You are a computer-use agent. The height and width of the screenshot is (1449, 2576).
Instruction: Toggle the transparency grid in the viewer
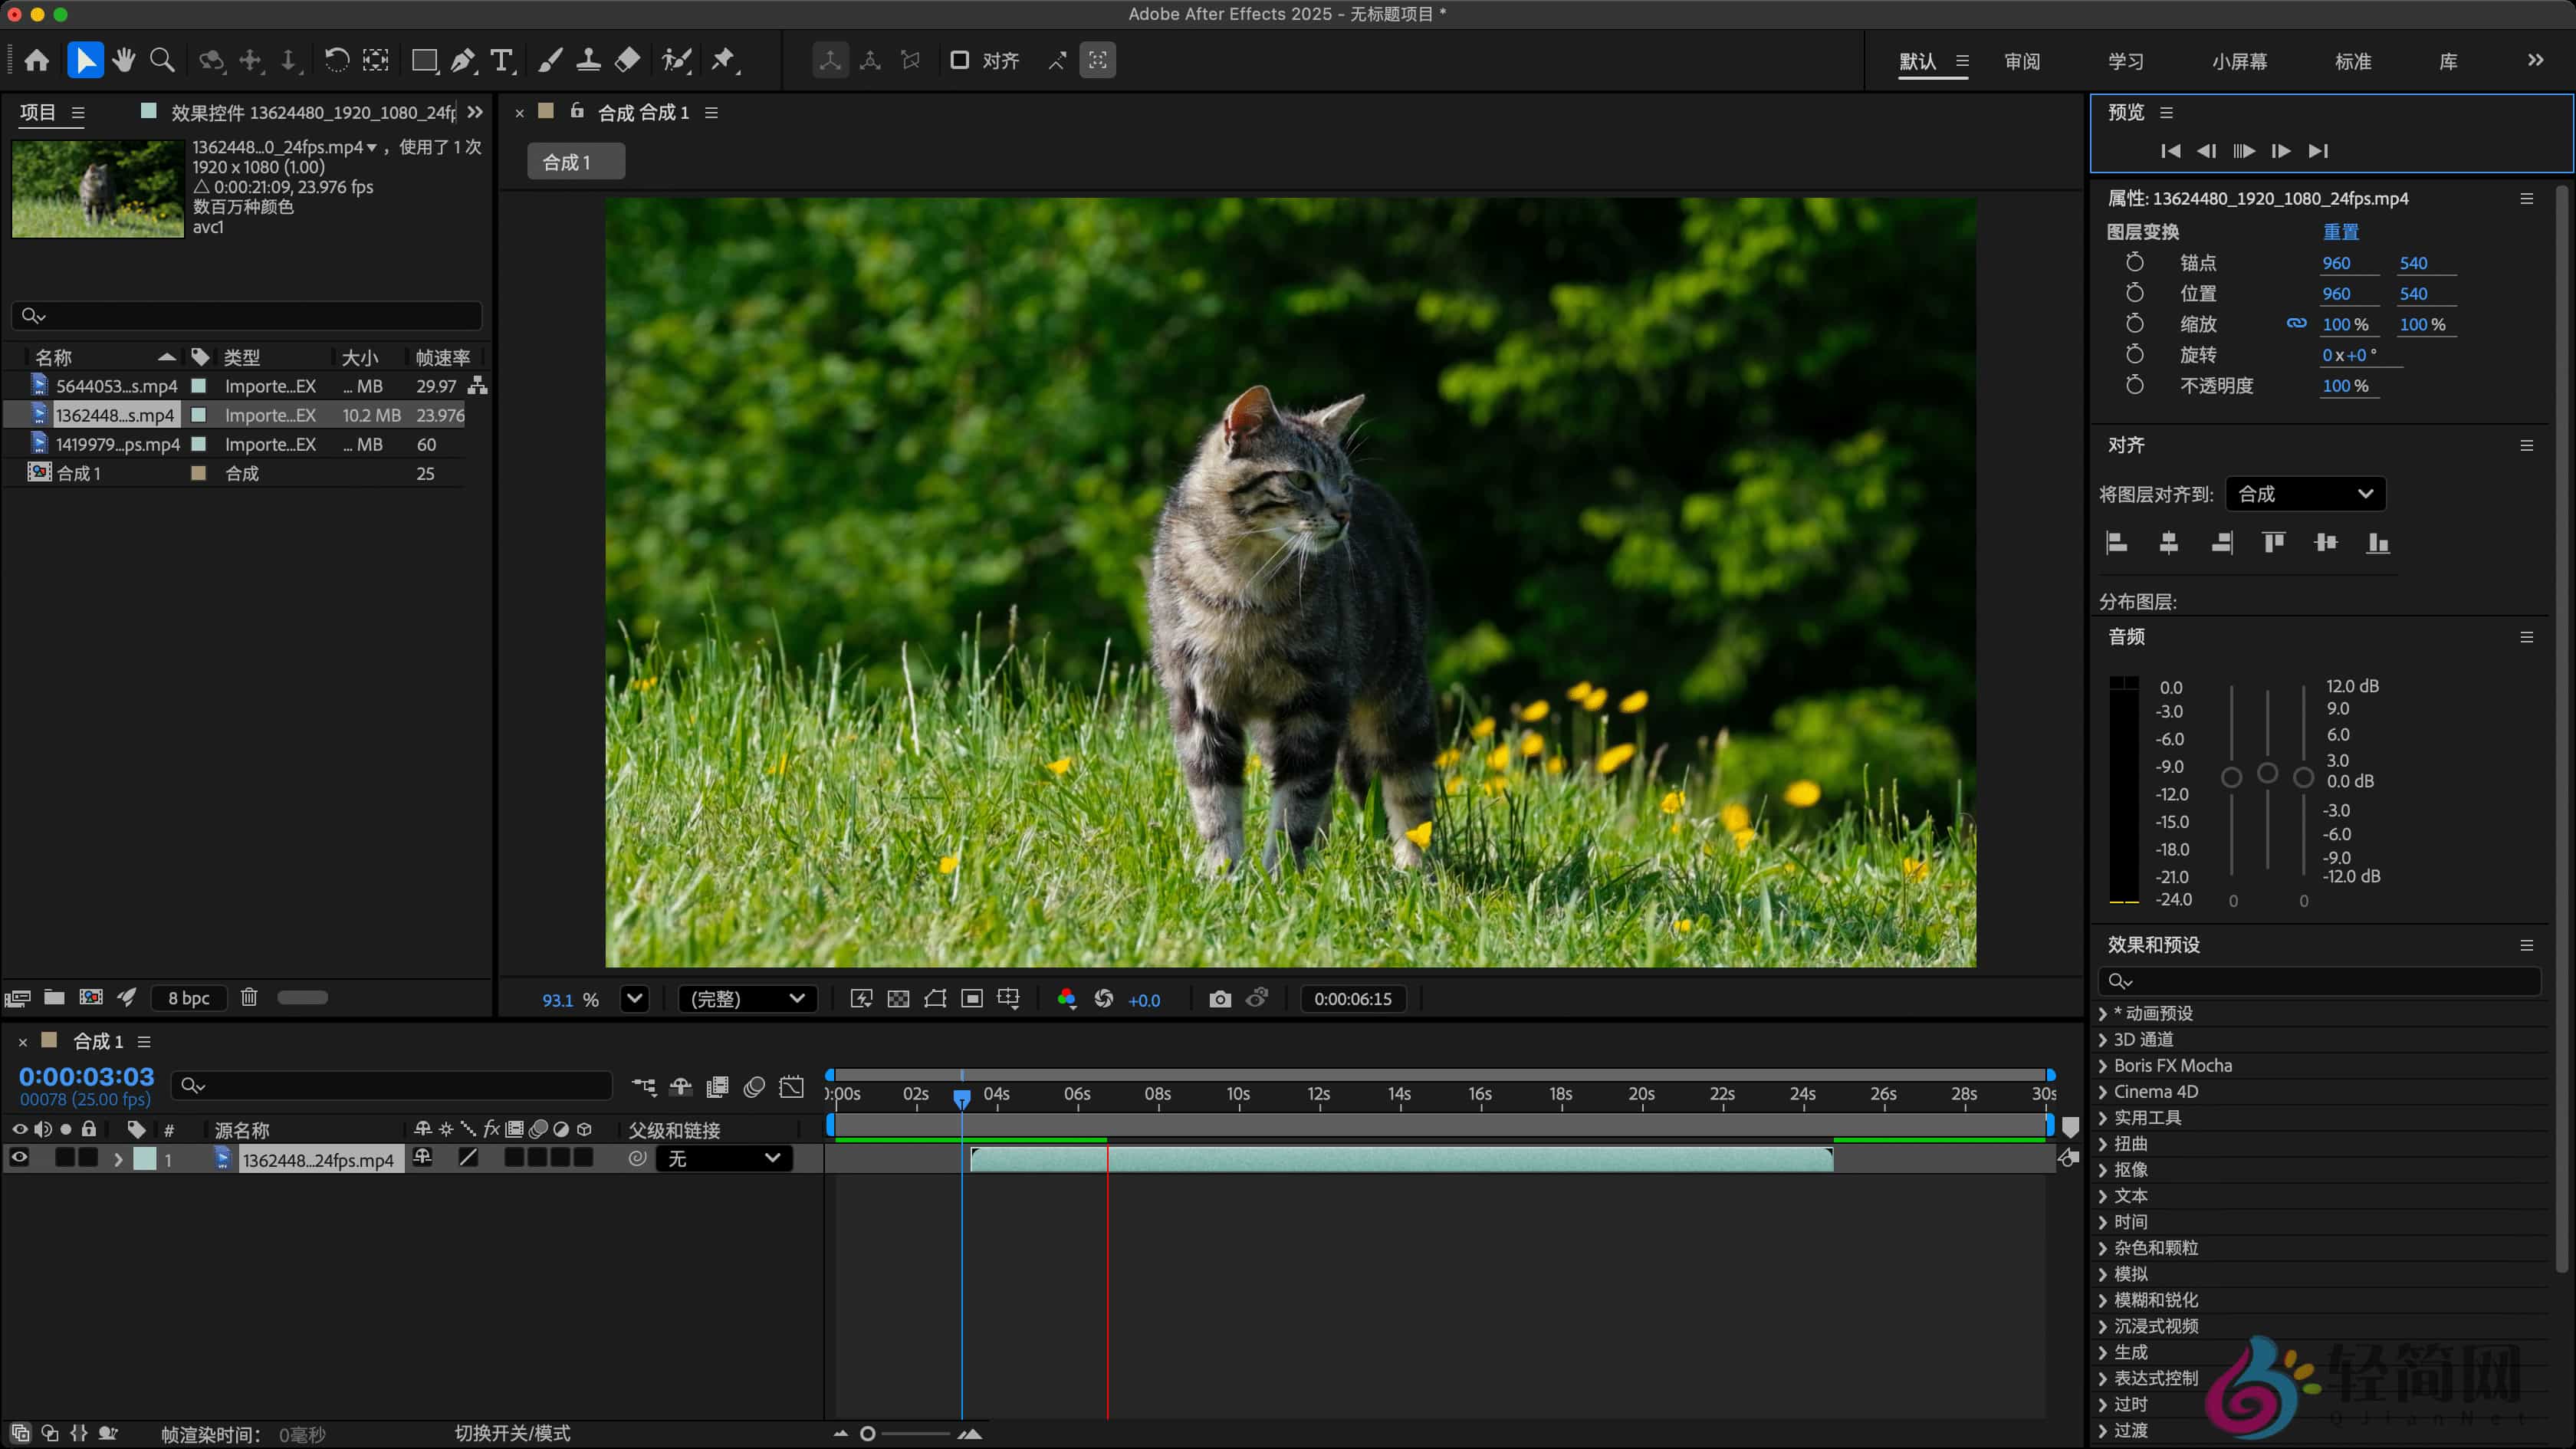(x=899, y=998)
